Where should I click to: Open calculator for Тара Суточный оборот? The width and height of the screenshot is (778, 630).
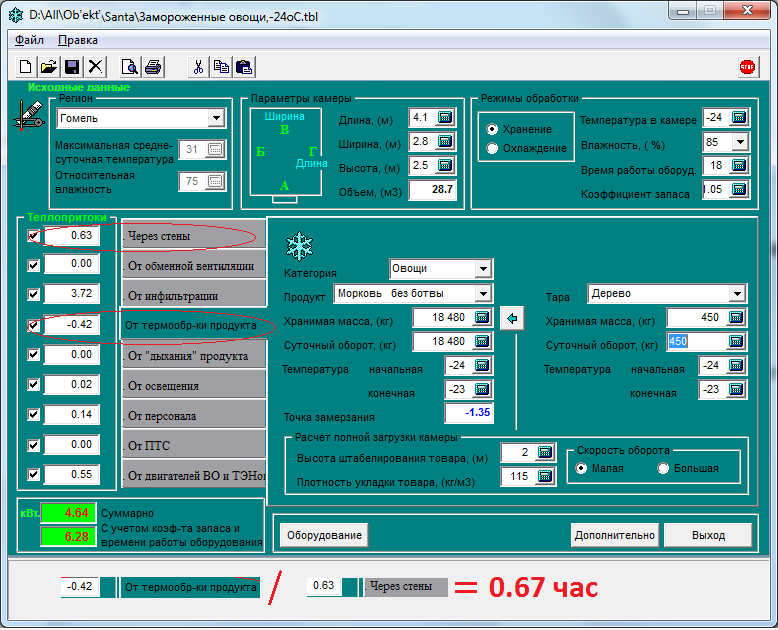[x=736, y=341]
